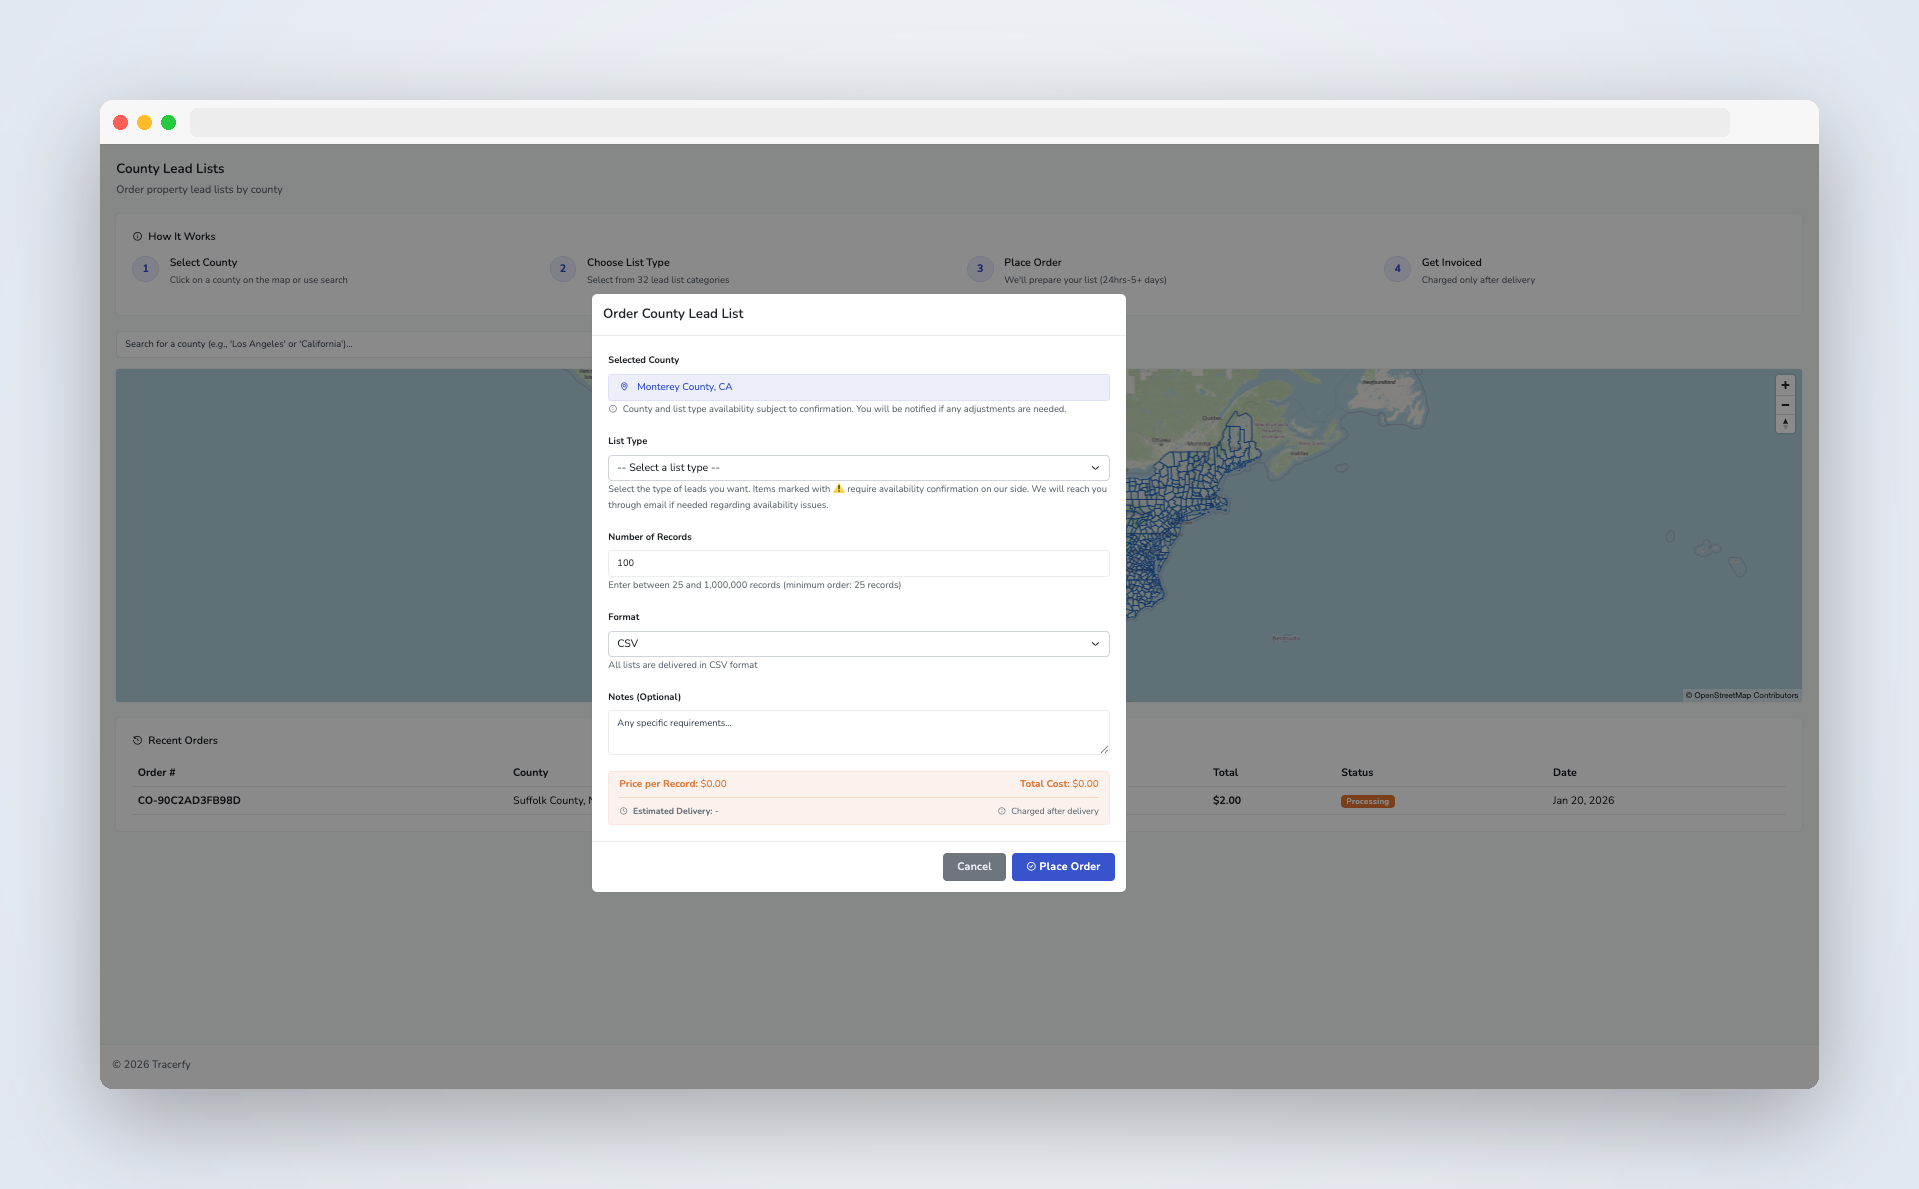1919x1189 pixels.
Task: Click the Processing status badge
Action: [1367, 801]
